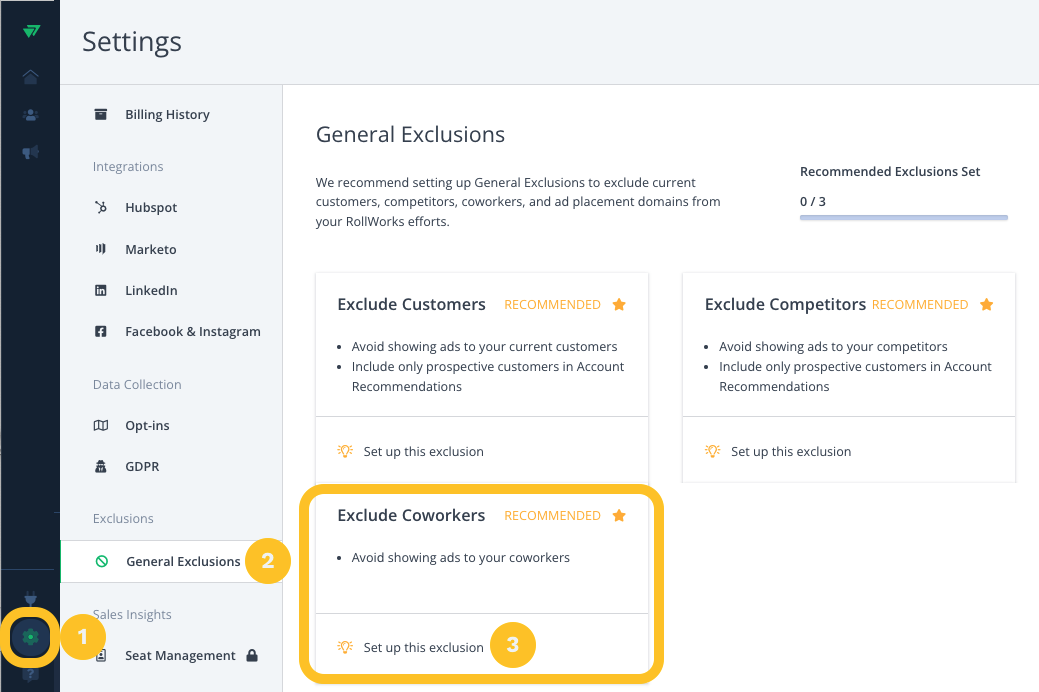Screen dimensions: 1039x692
Task: Click 'Avoid showing ads to your competitors'
Action: [x=833, y=347]
